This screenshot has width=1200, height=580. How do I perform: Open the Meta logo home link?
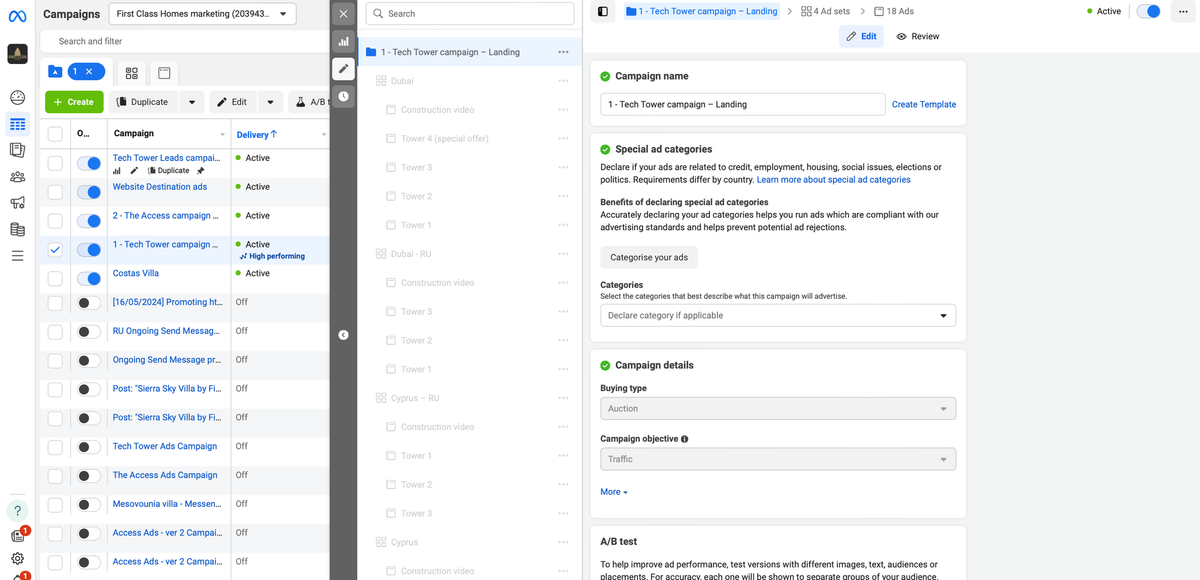17,14
